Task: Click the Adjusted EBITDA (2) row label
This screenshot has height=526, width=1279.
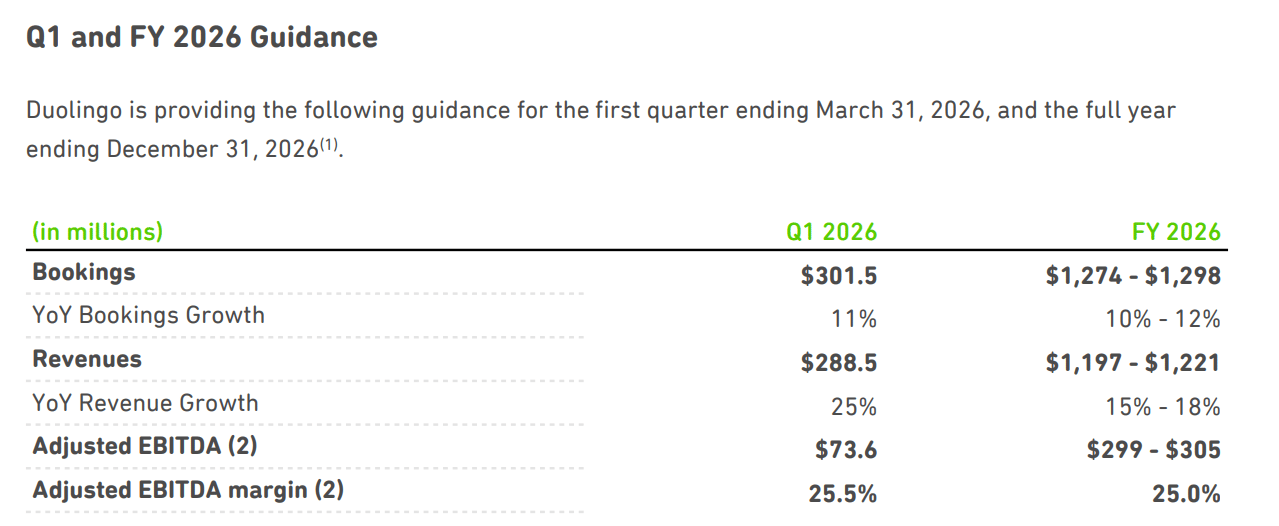Action: click(x=144, y=446)
